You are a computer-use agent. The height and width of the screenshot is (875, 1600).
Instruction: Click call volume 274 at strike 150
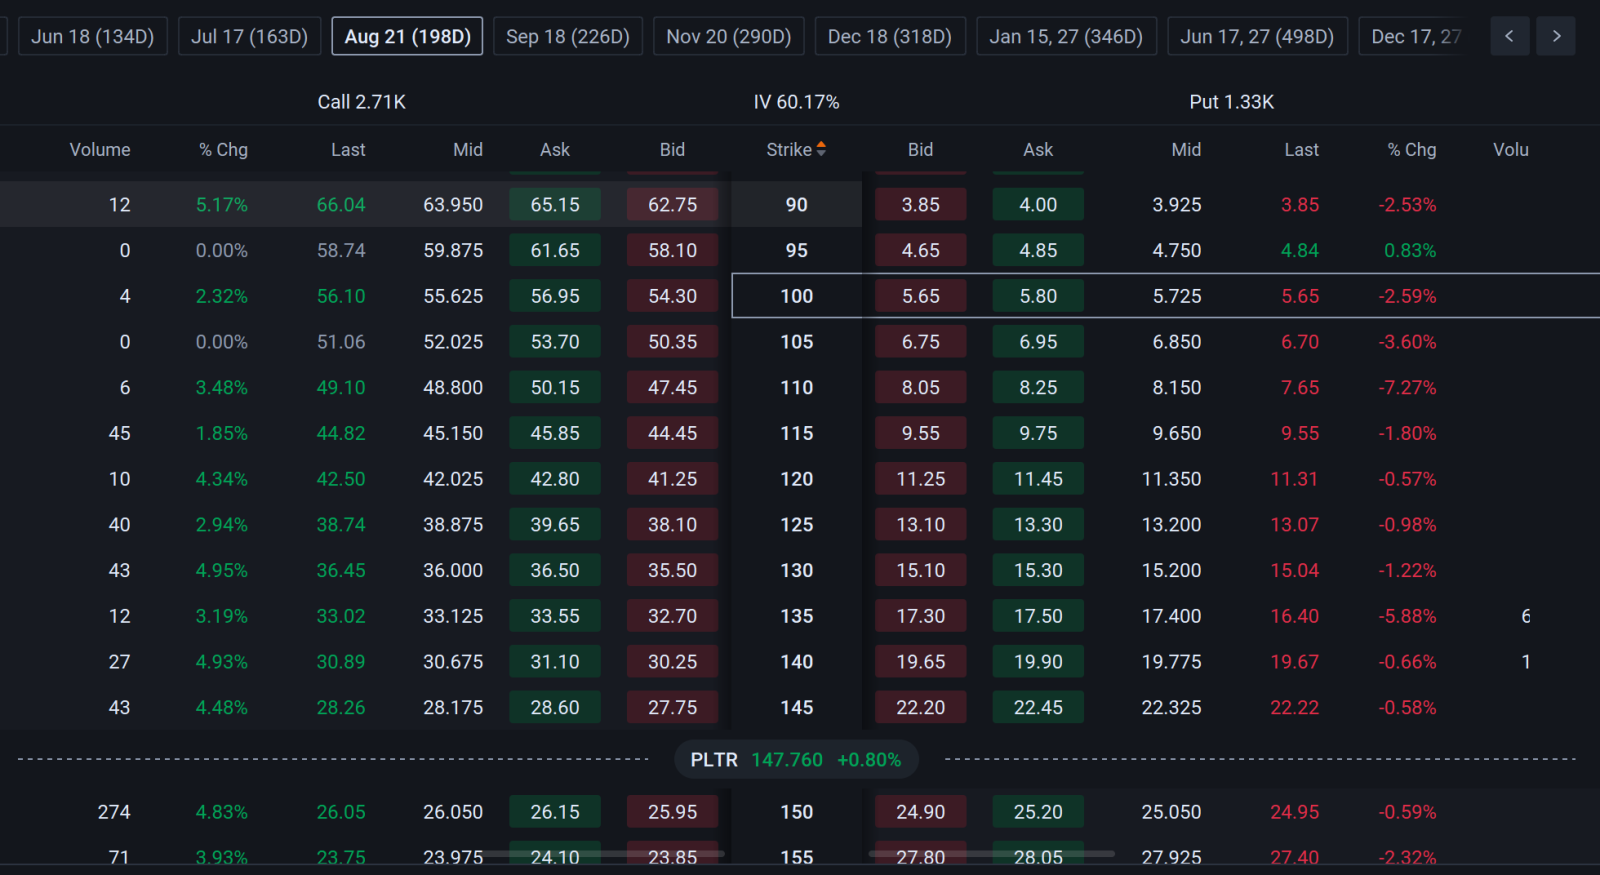(x=114, y=812)
